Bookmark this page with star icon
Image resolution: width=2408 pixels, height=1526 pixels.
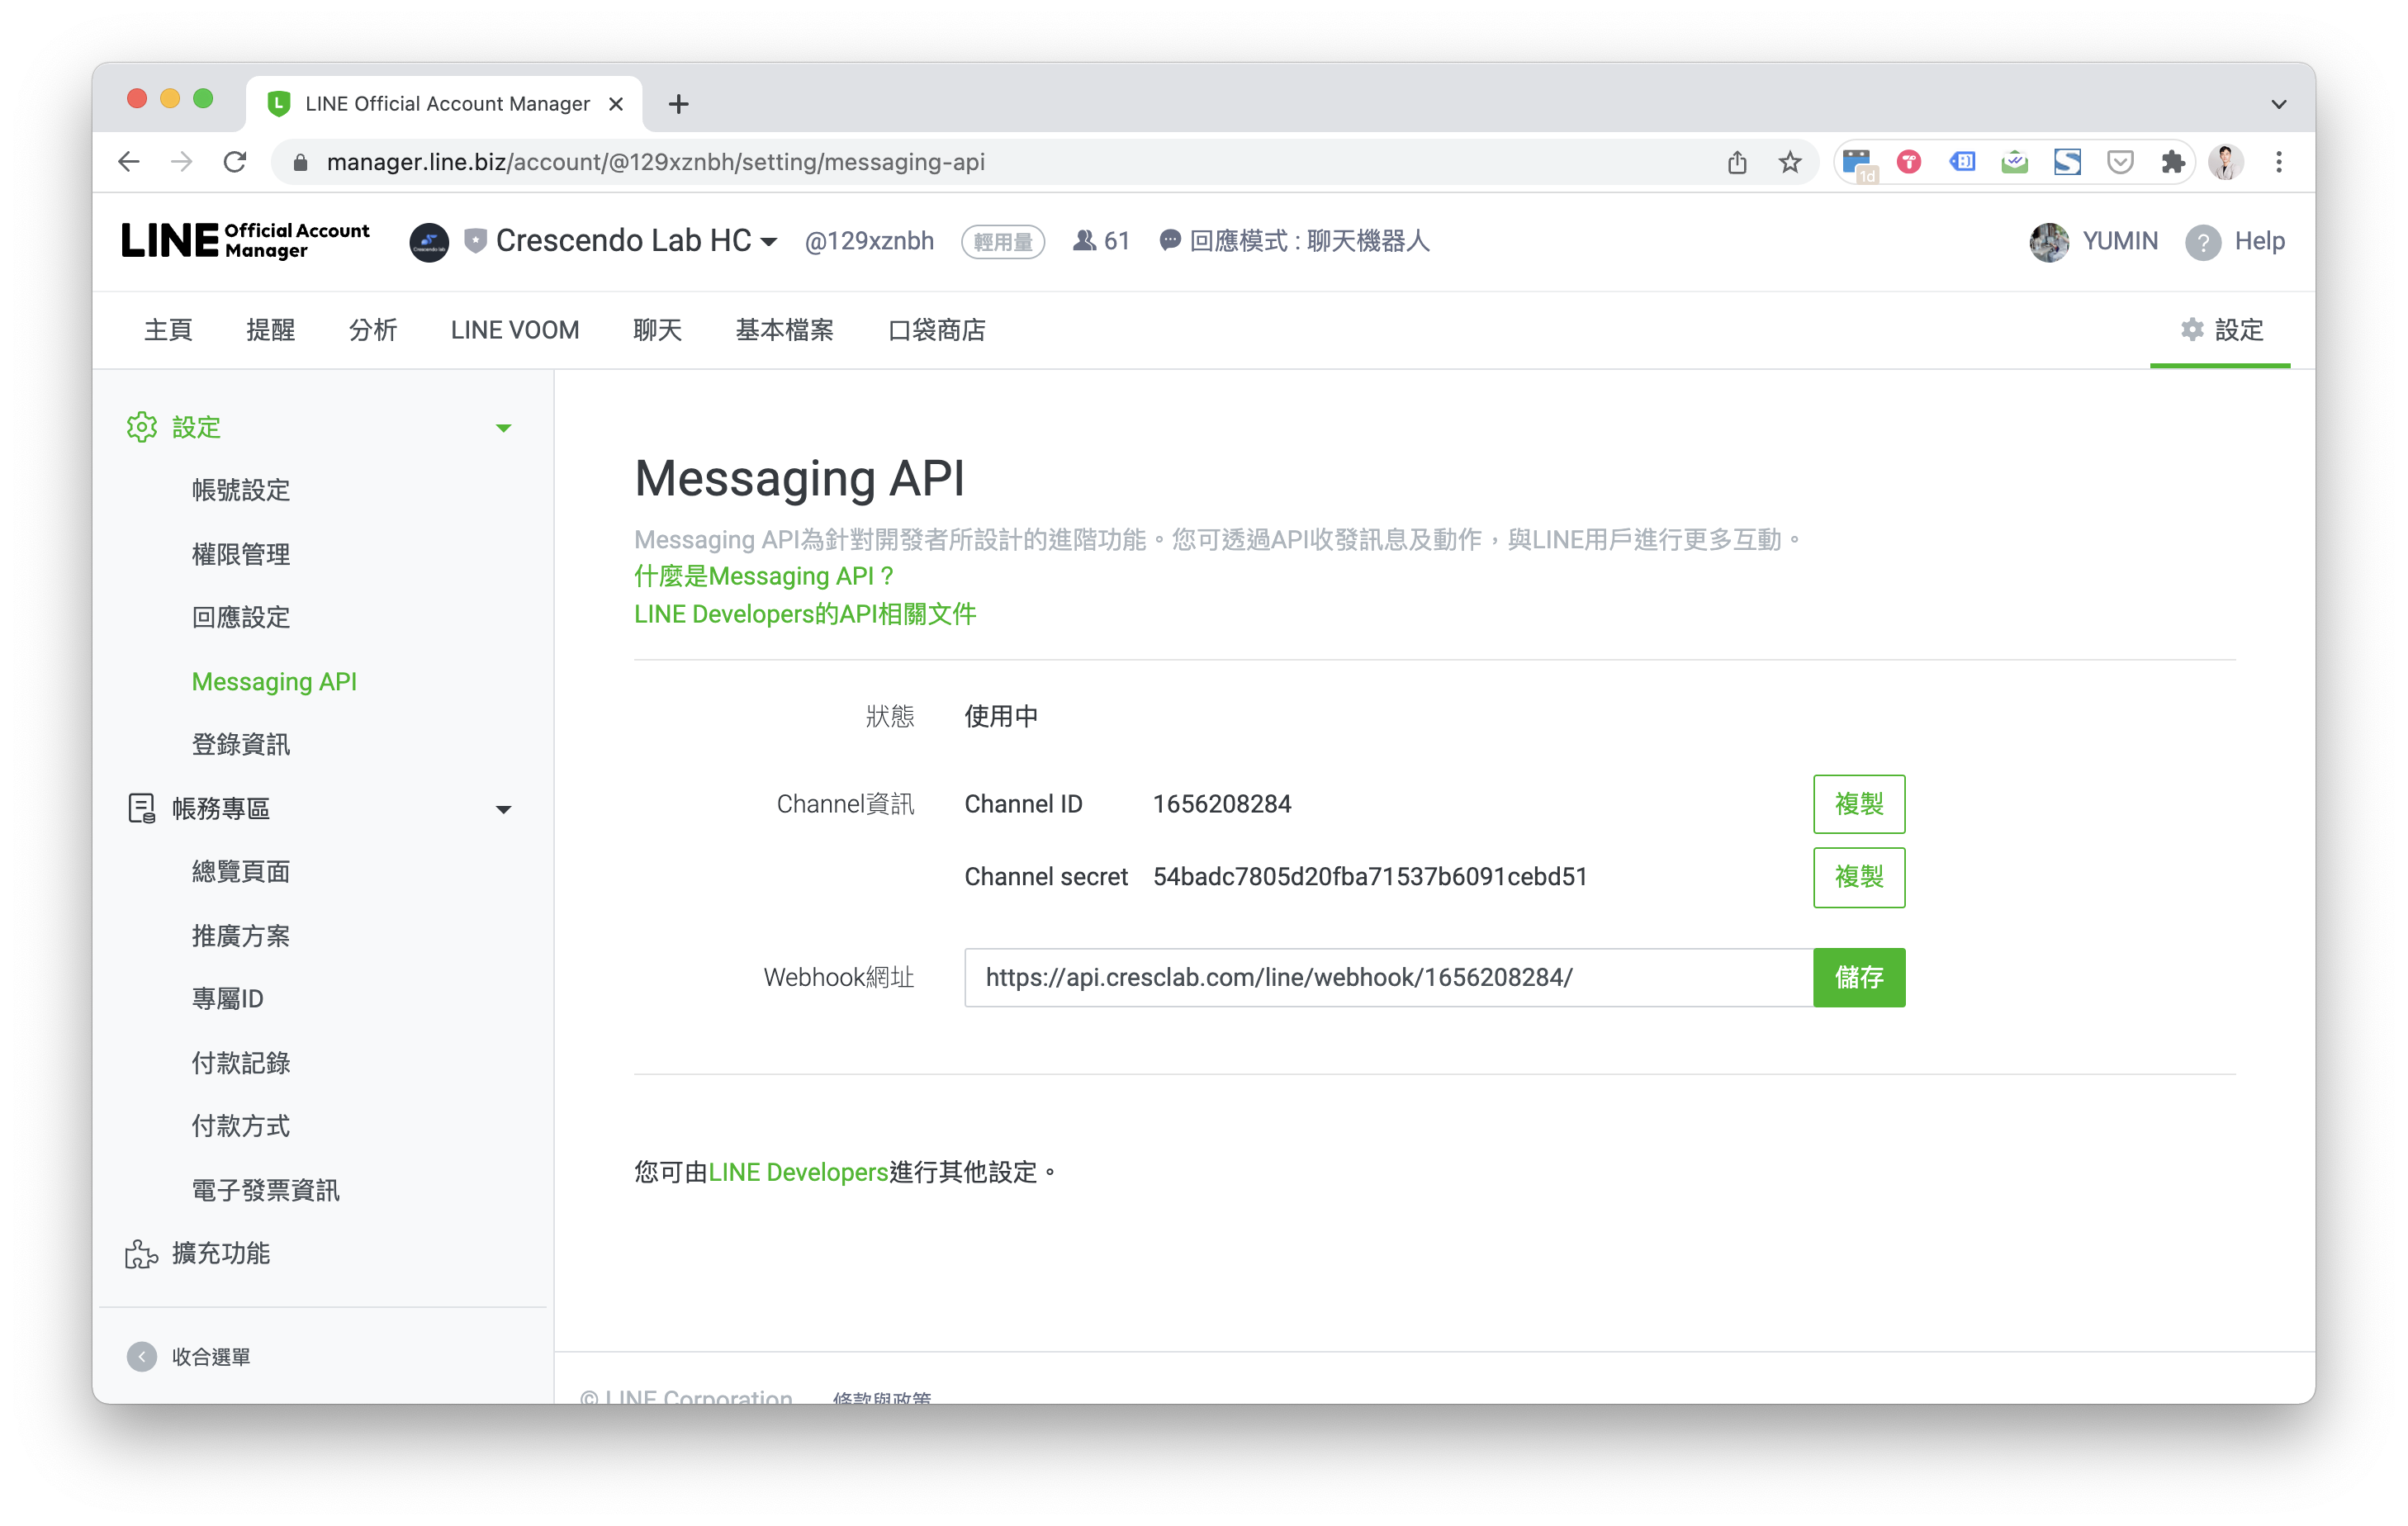pos(1790,162)
